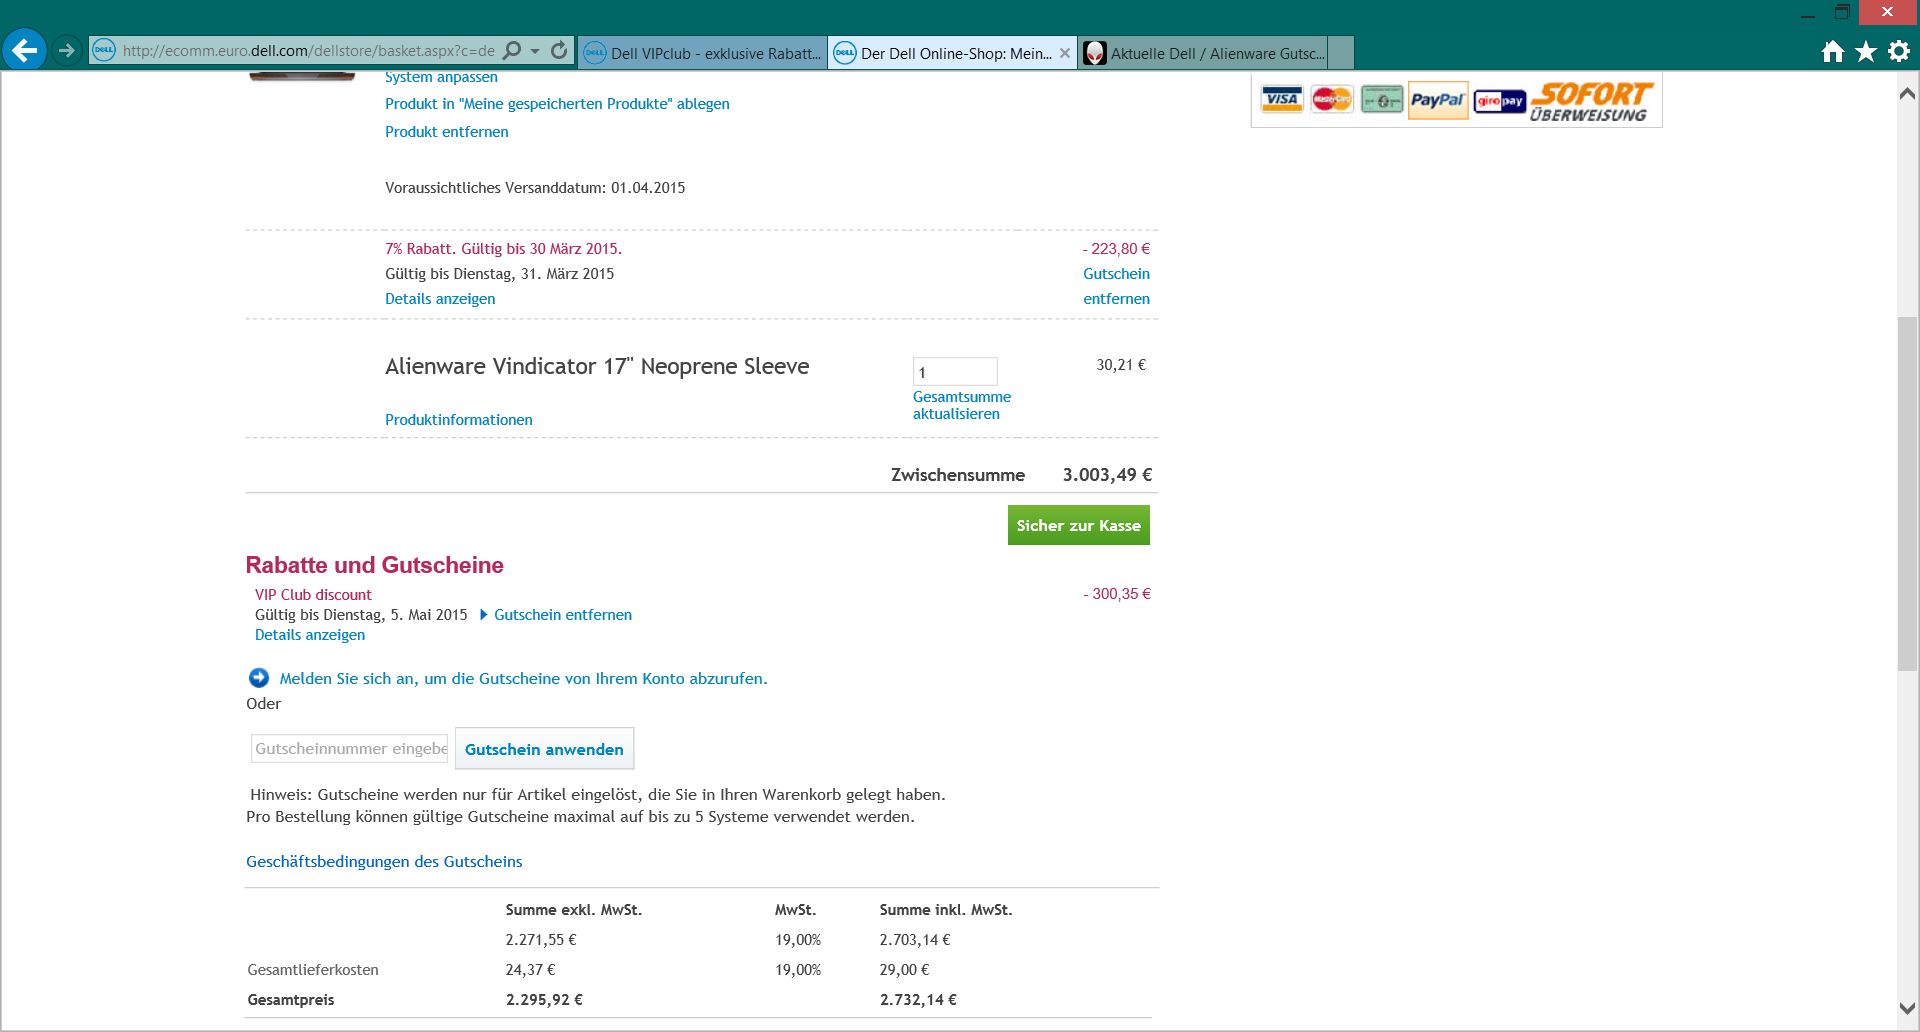Open the empty new tab button
1920x1032 pixels.
pyautogui.click(x=1341, y=53)
